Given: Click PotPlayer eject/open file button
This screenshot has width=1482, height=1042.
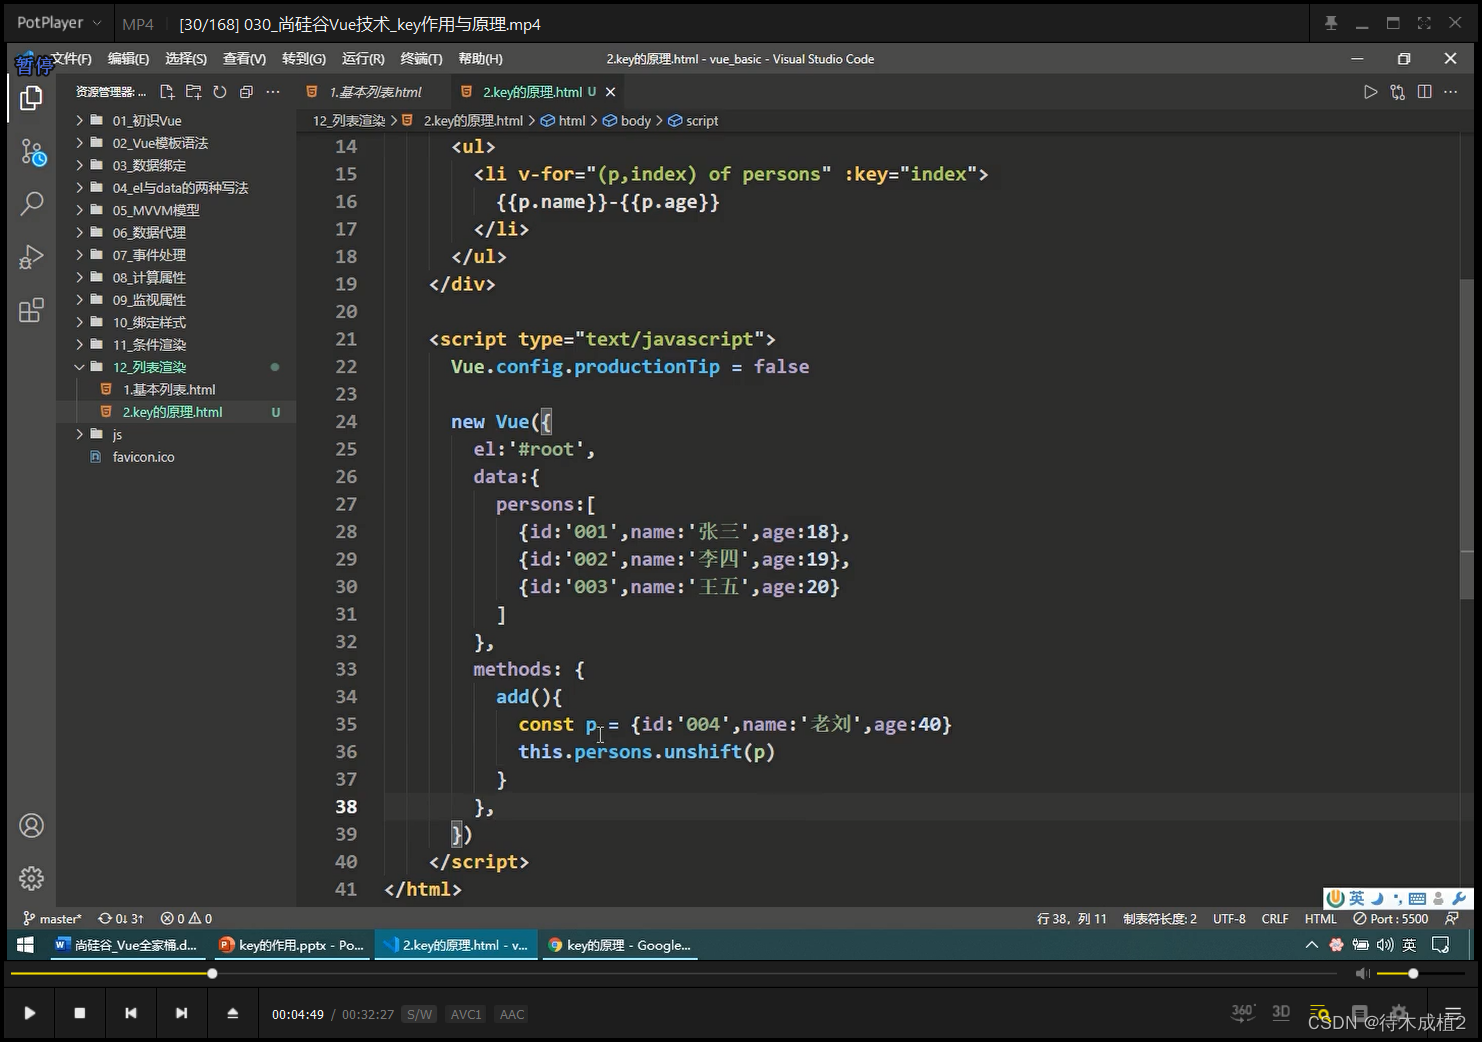Looking at the screenshot, I should click(x=232, y=1013).
